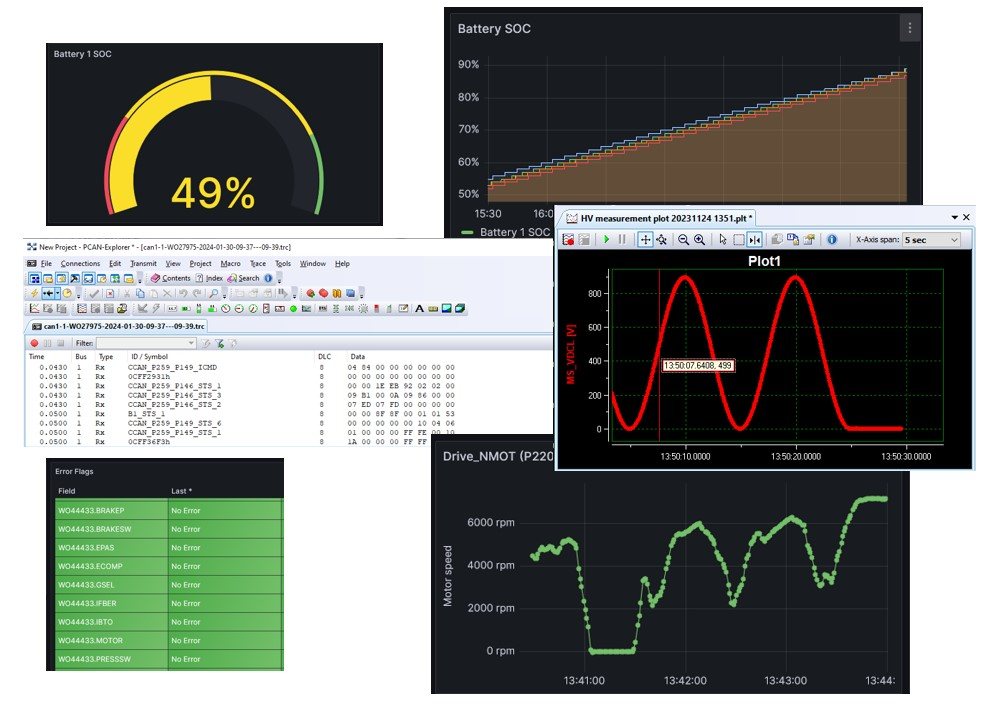Open the Battery SOC panel three-dot menu
The height and width of the screenshot is (716, 995).
[909, 28]
